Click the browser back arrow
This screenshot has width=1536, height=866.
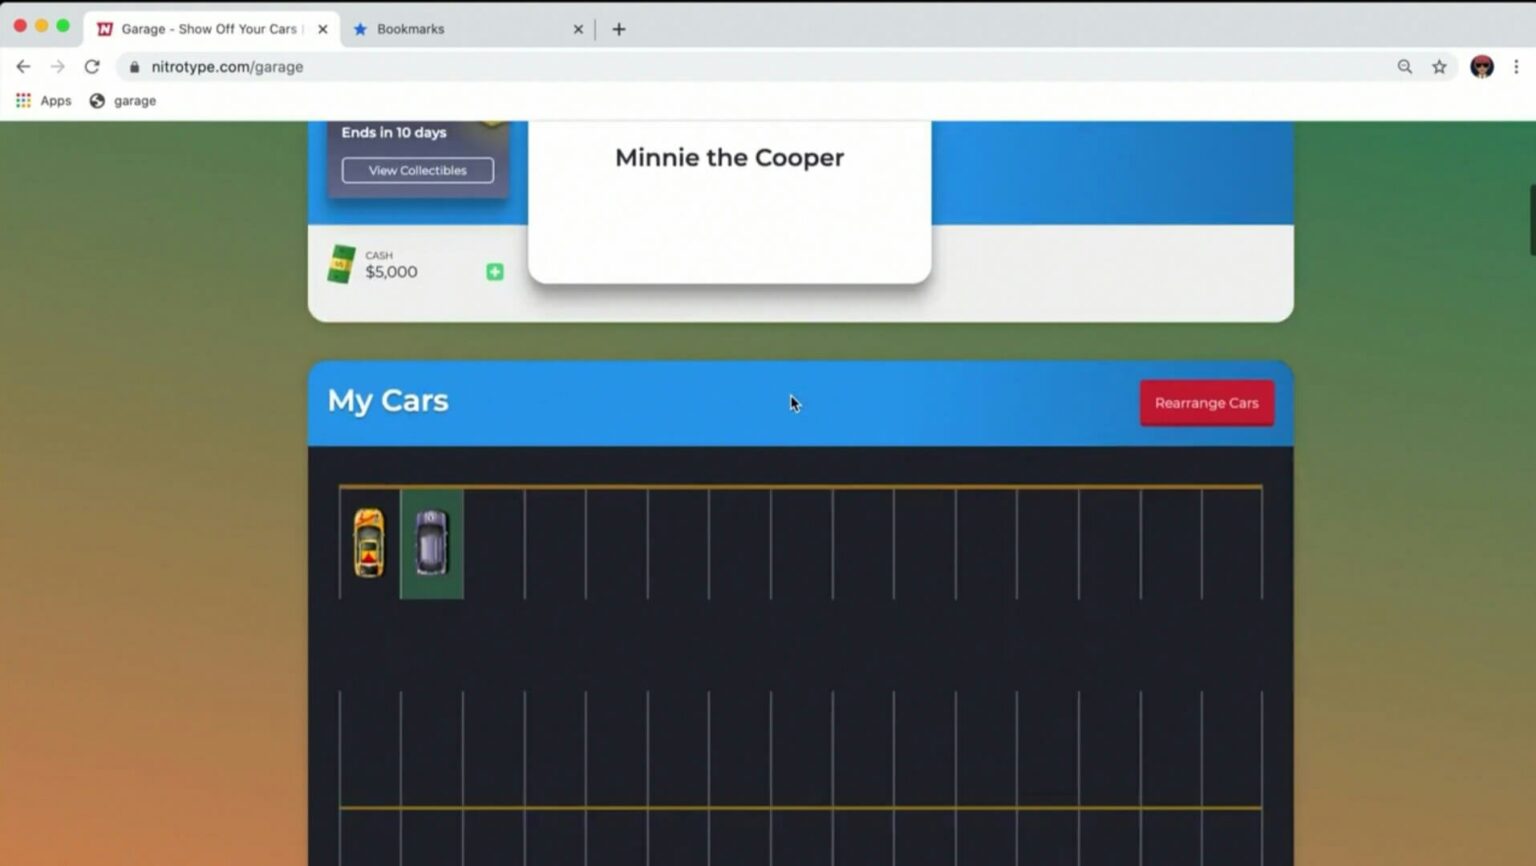coord(23,67)
